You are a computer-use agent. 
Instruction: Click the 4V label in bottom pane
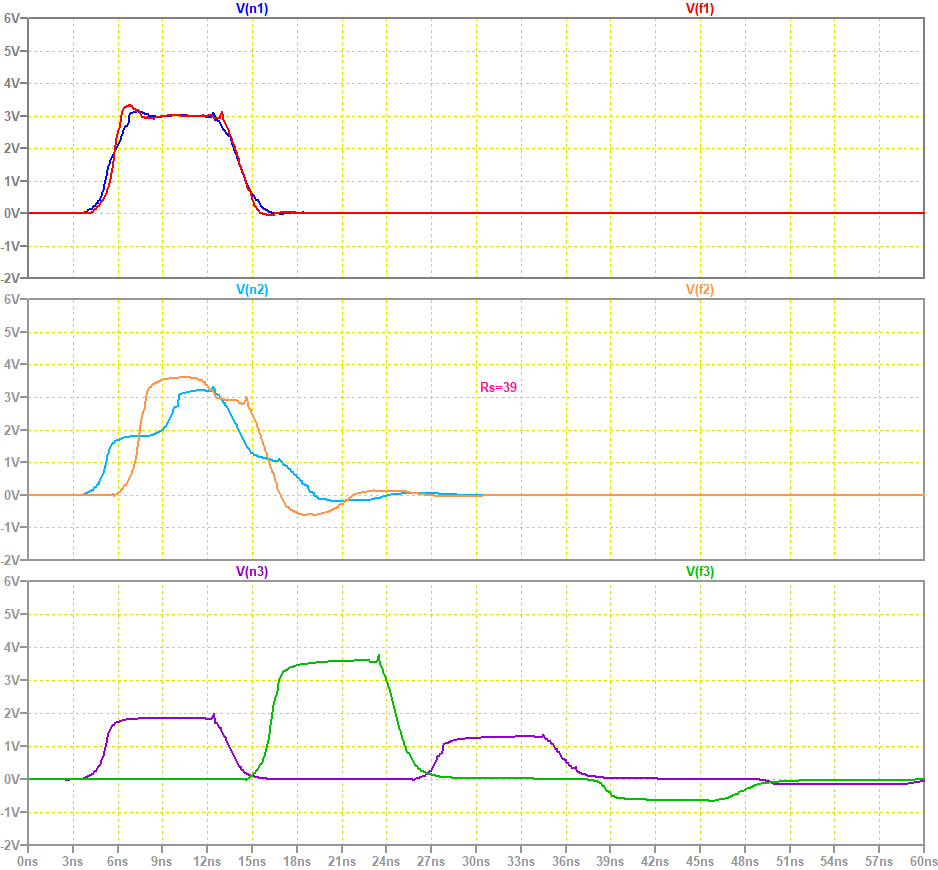[x=14, y=647]
